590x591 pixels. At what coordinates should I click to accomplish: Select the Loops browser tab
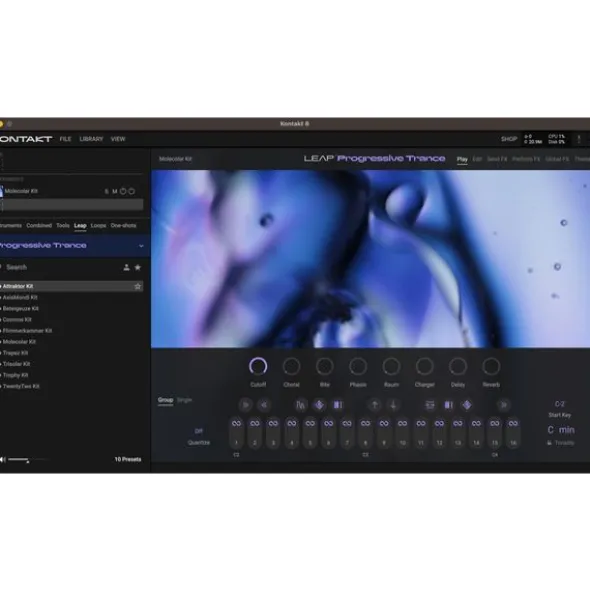click(x=98, y=225)
